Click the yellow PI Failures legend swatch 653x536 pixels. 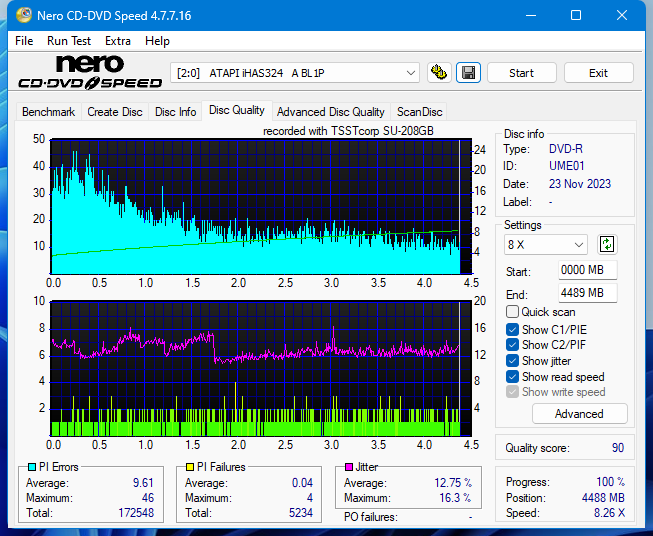click(190, 467)
